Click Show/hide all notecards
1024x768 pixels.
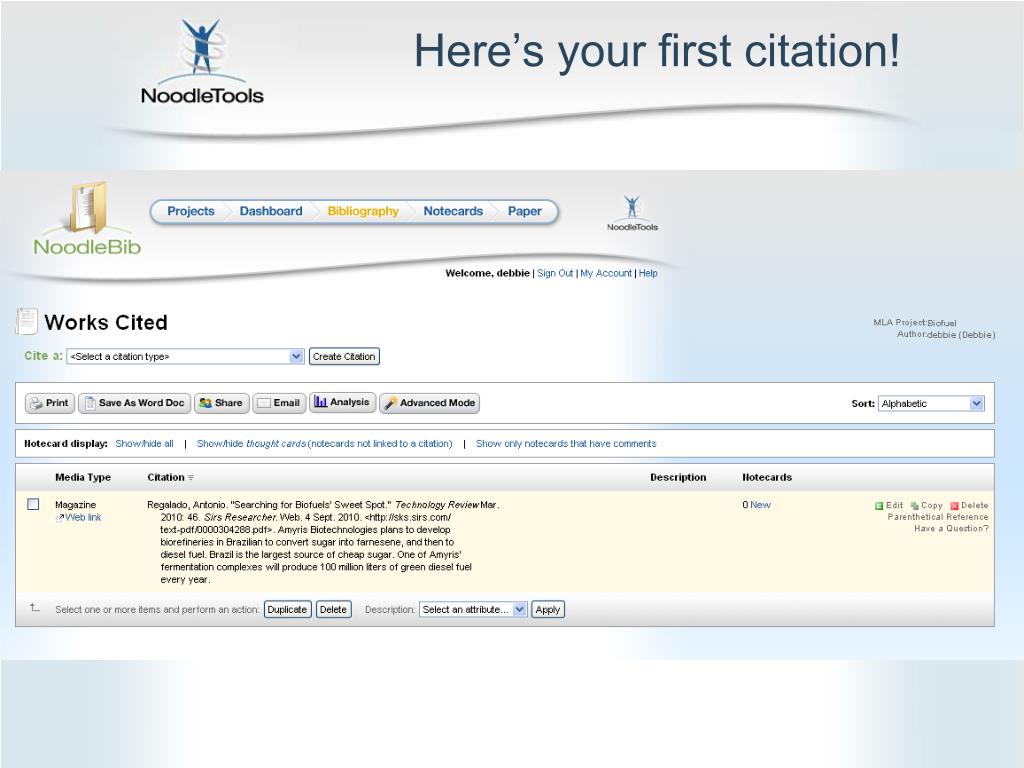(144, 443)
